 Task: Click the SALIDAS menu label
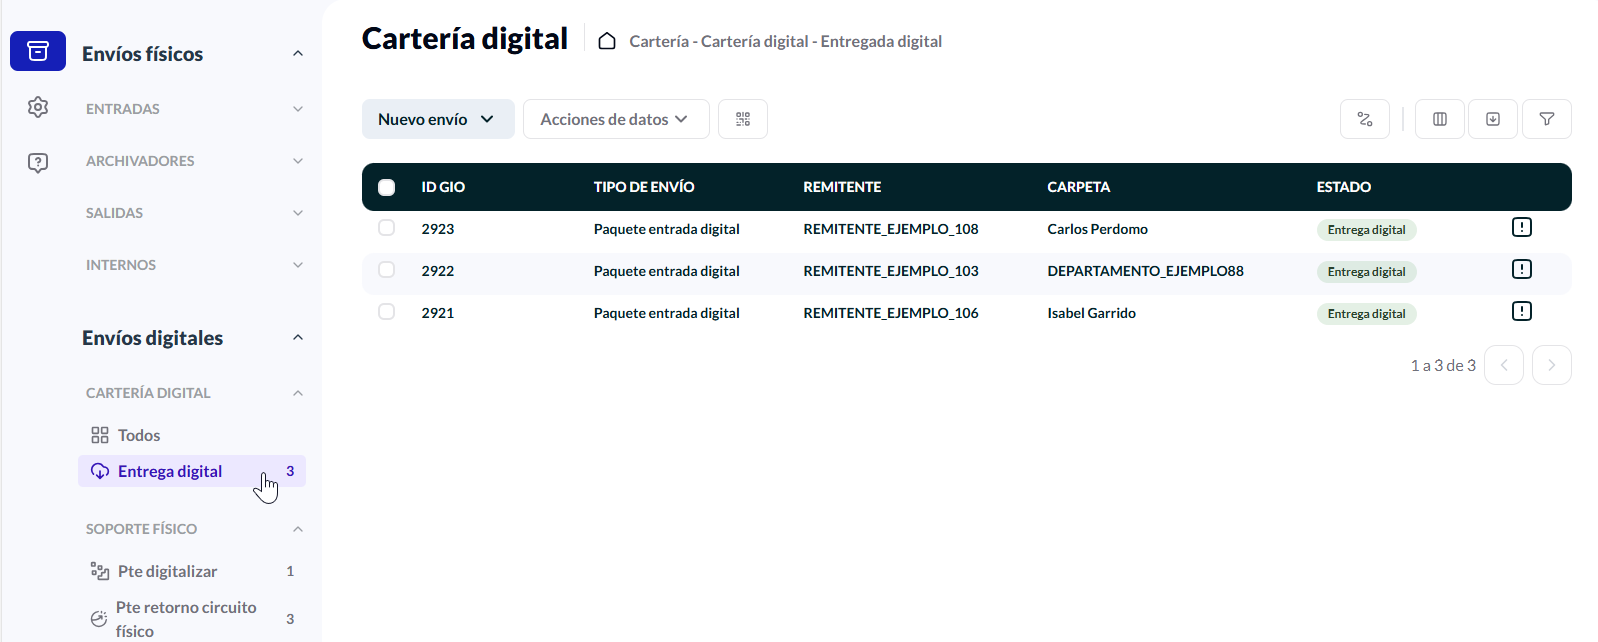[x=114, y=213]
